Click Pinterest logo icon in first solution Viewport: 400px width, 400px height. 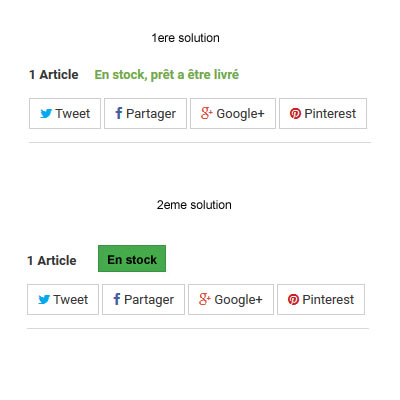coord(295,114)
